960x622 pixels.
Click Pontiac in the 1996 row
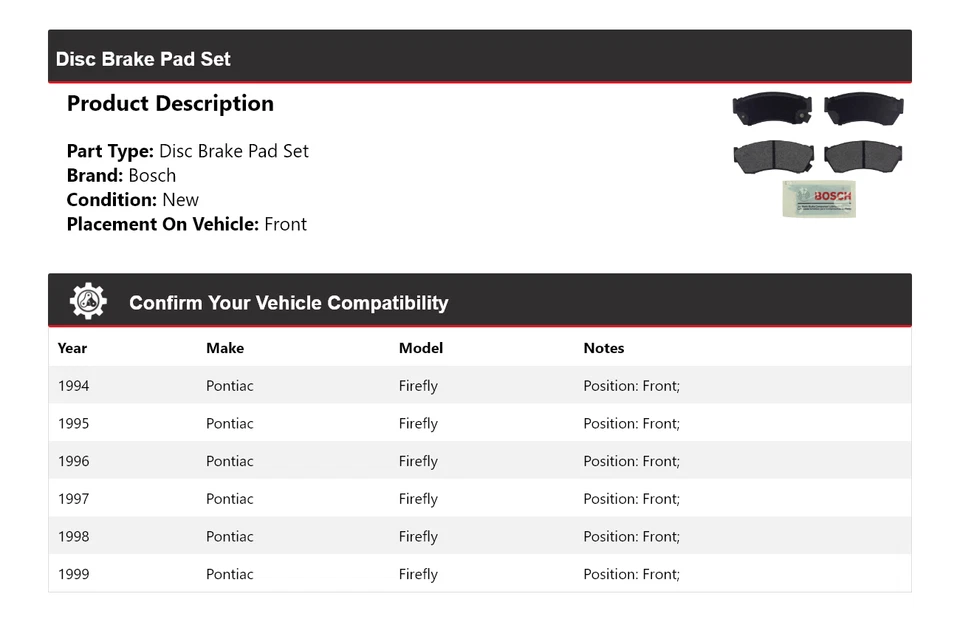230,461
